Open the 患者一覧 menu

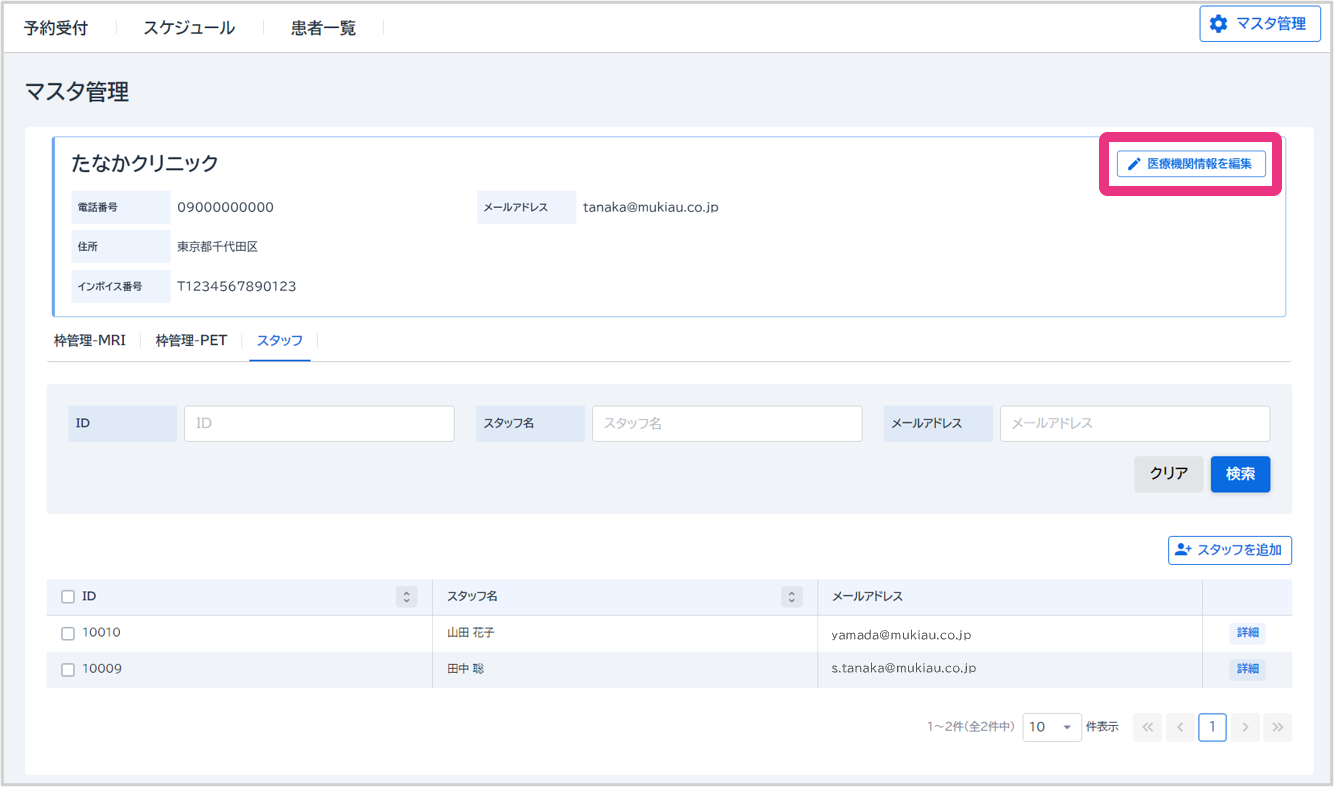(x=323, y=28)
